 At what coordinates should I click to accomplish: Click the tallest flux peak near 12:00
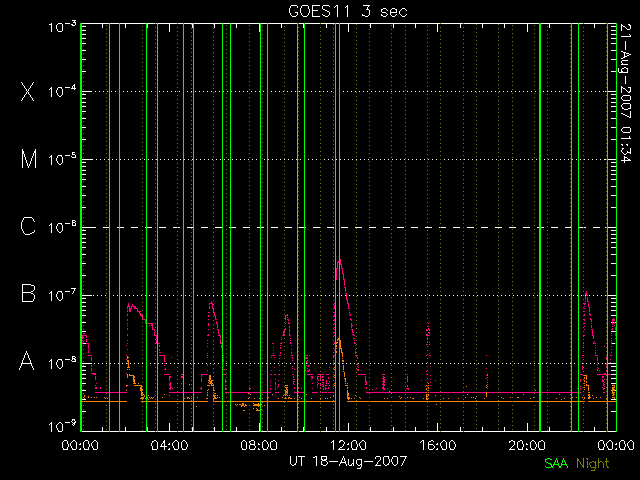coord(340,261)
